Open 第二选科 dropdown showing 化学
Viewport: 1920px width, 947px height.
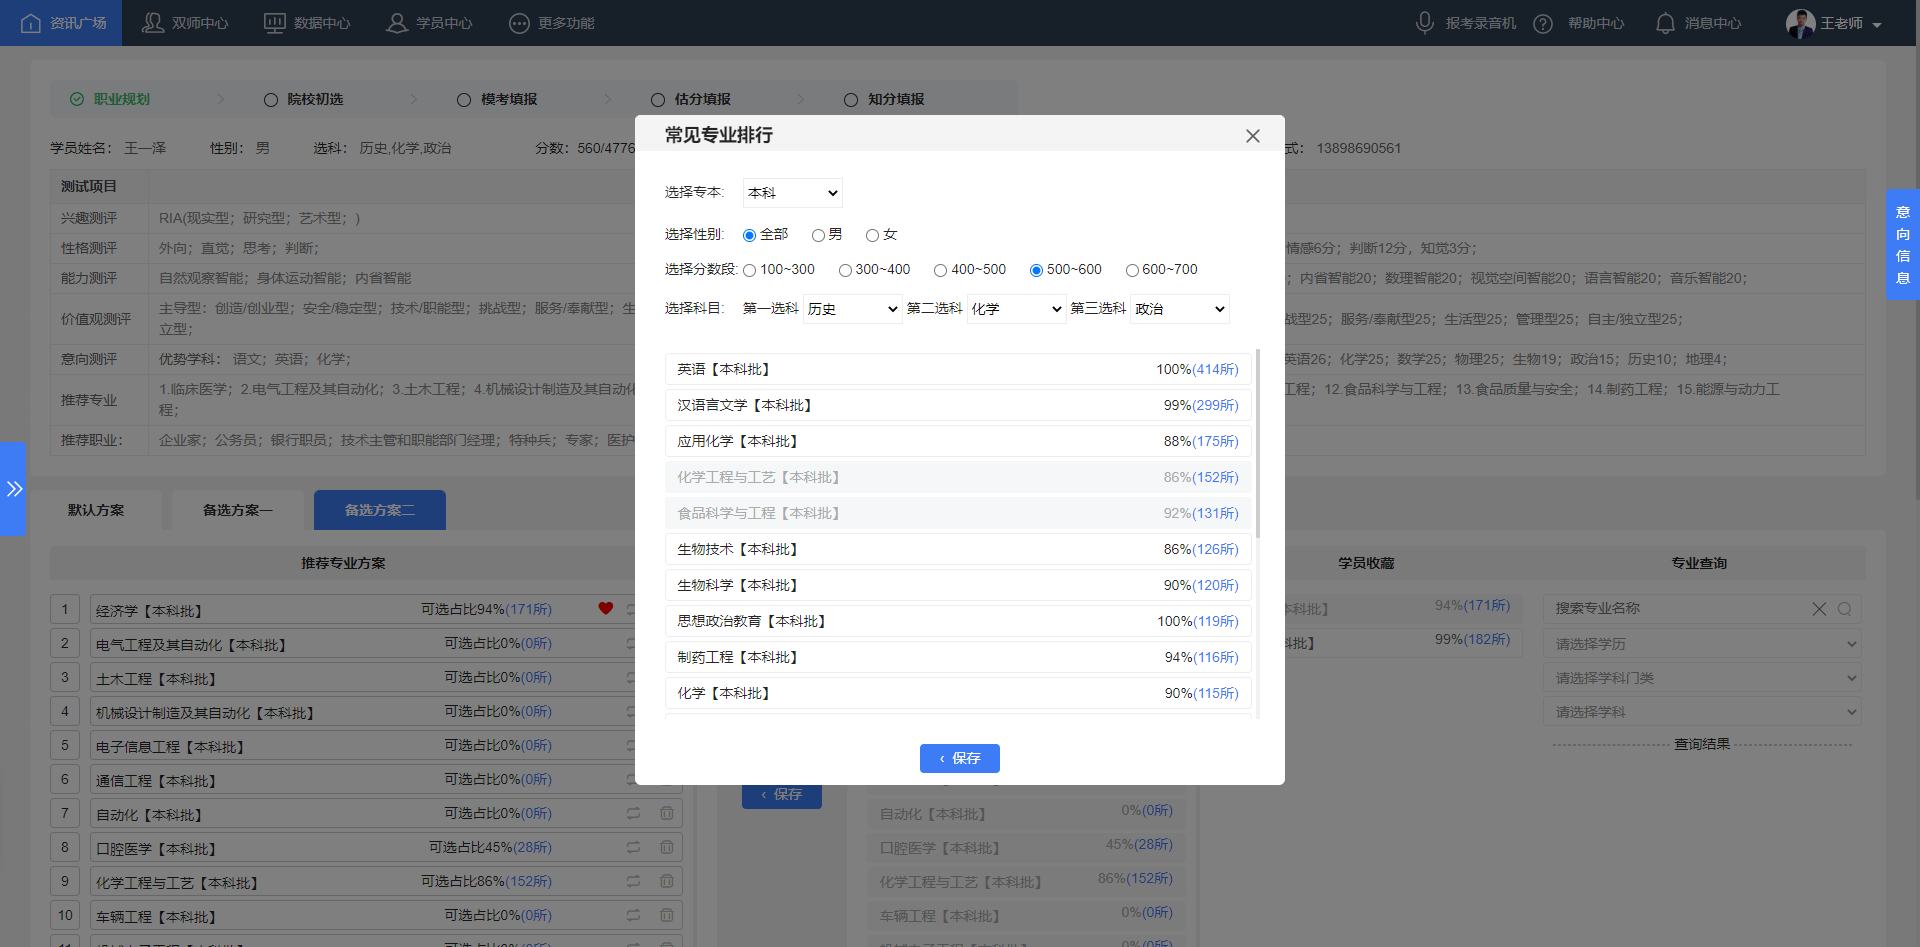pyautogui.click(x=1017, y=309)
